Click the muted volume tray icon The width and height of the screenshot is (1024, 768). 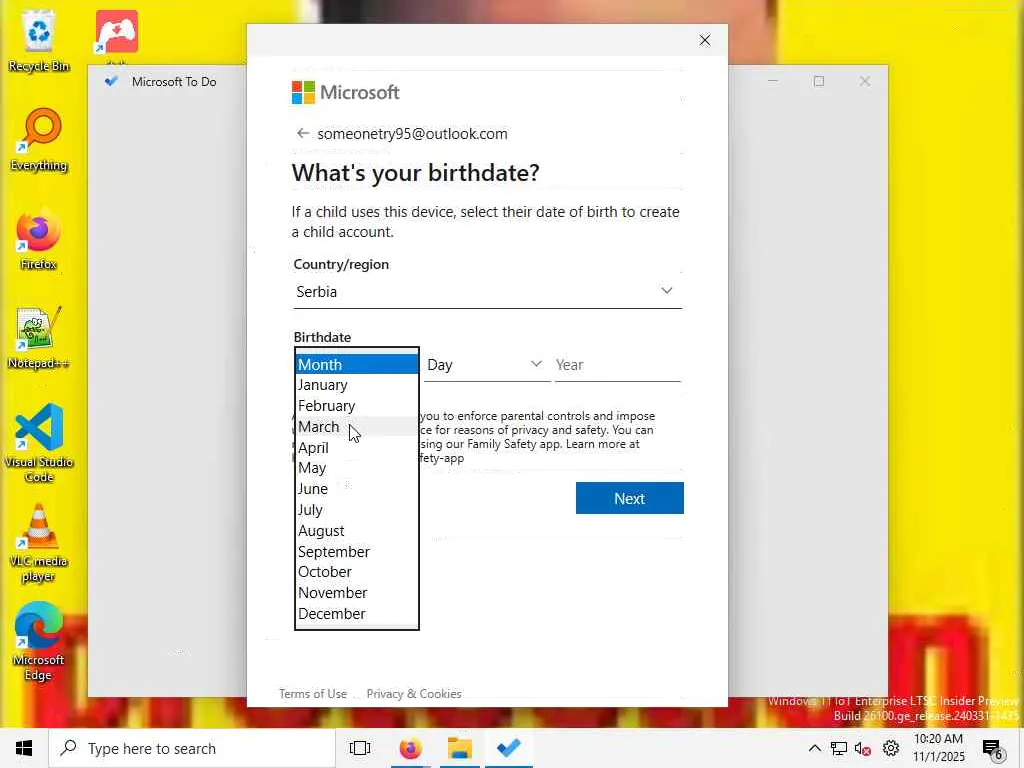(863, 748)
